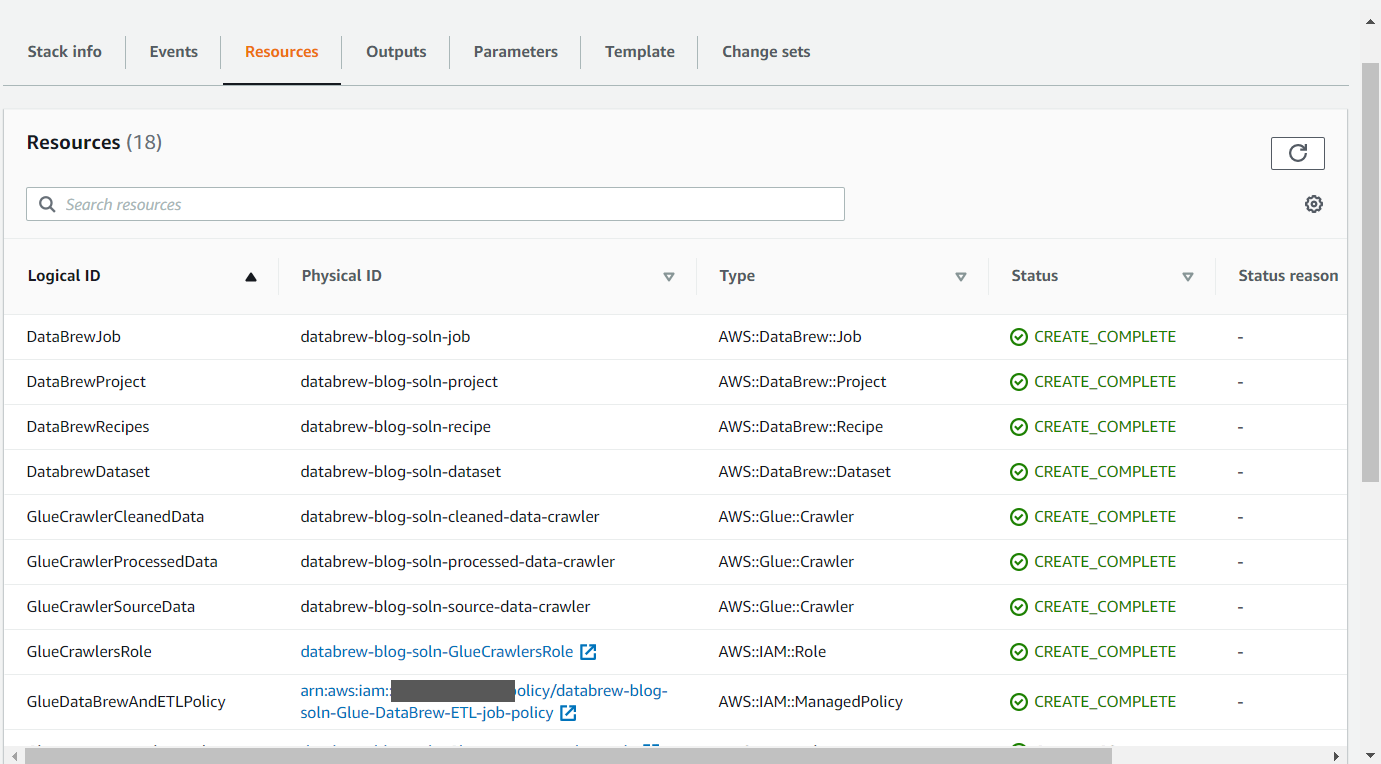The height and width of the screenshot is (764, 1381).
Task: Sort table by Physical ID column arrow
Action: (669, 277)
